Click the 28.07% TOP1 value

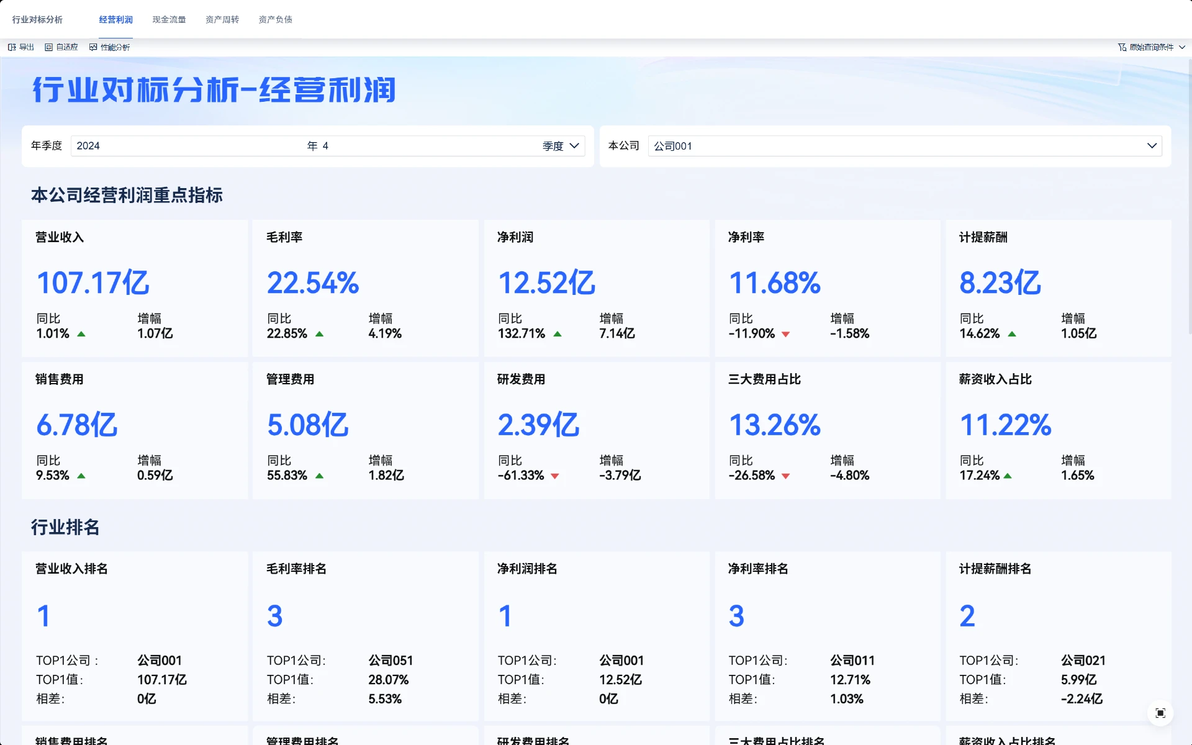(388, 680)
